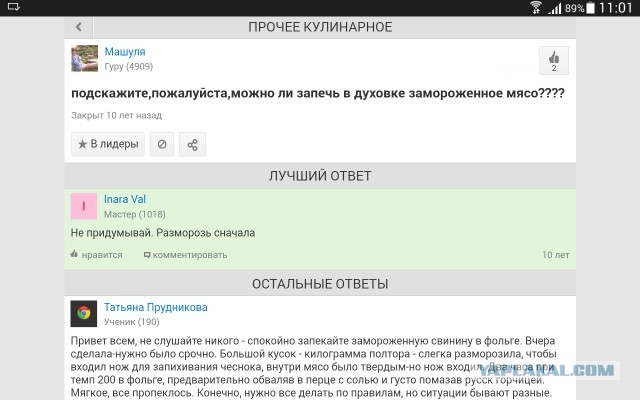Comment on the best answer via комментировать
Viewport: 640px width, 400px height.
click(185, 255)
